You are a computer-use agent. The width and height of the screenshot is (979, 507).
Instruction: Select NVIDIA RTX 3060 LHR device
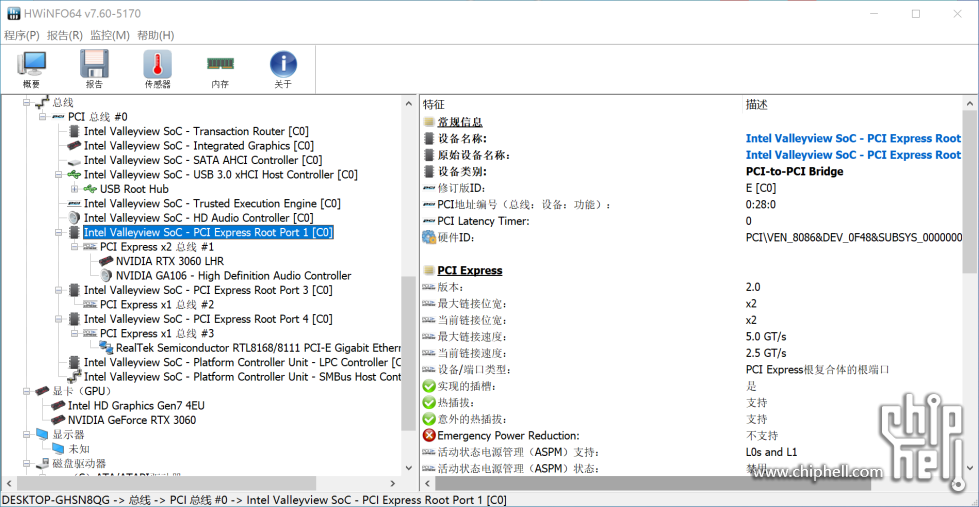tap(170, 261)
